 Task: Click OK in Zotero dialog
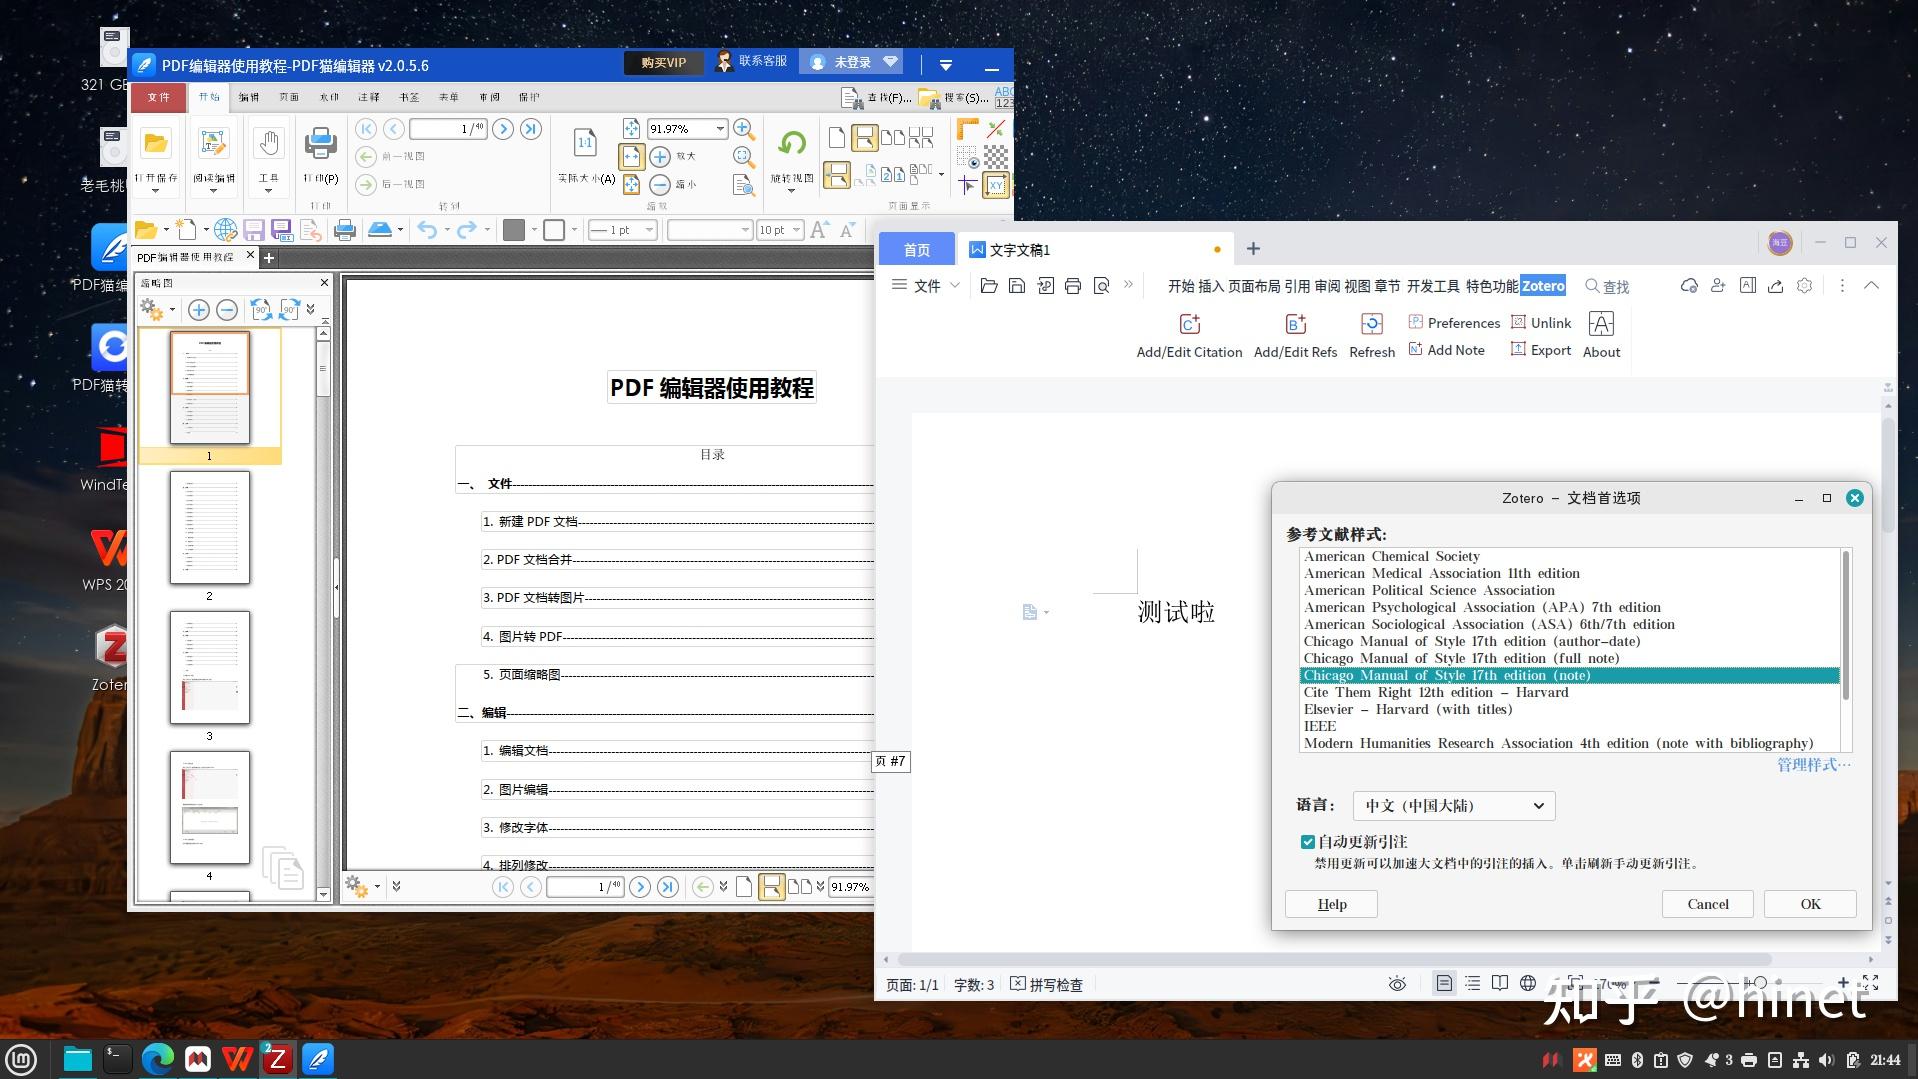(1810, 904)
